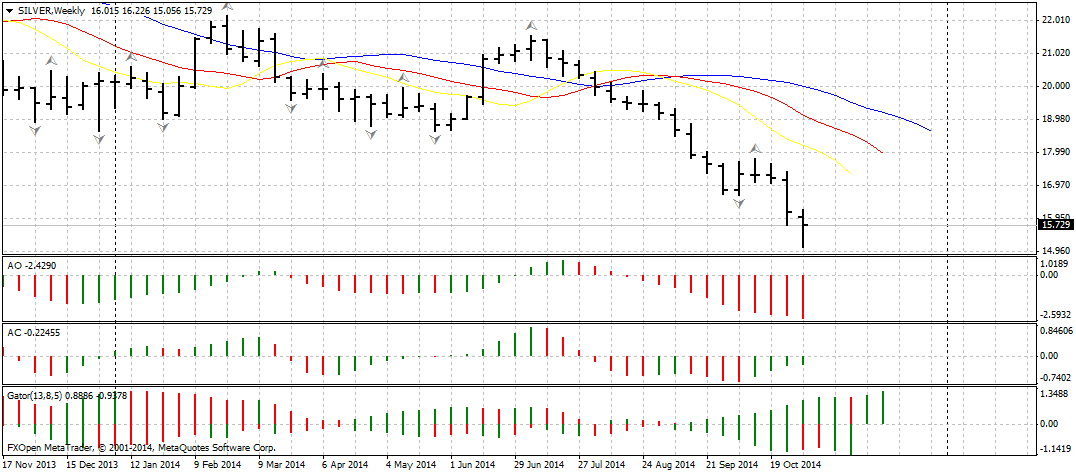Click the up fractal arrow above the Oct 2014 bars

(x=756, y=150)
